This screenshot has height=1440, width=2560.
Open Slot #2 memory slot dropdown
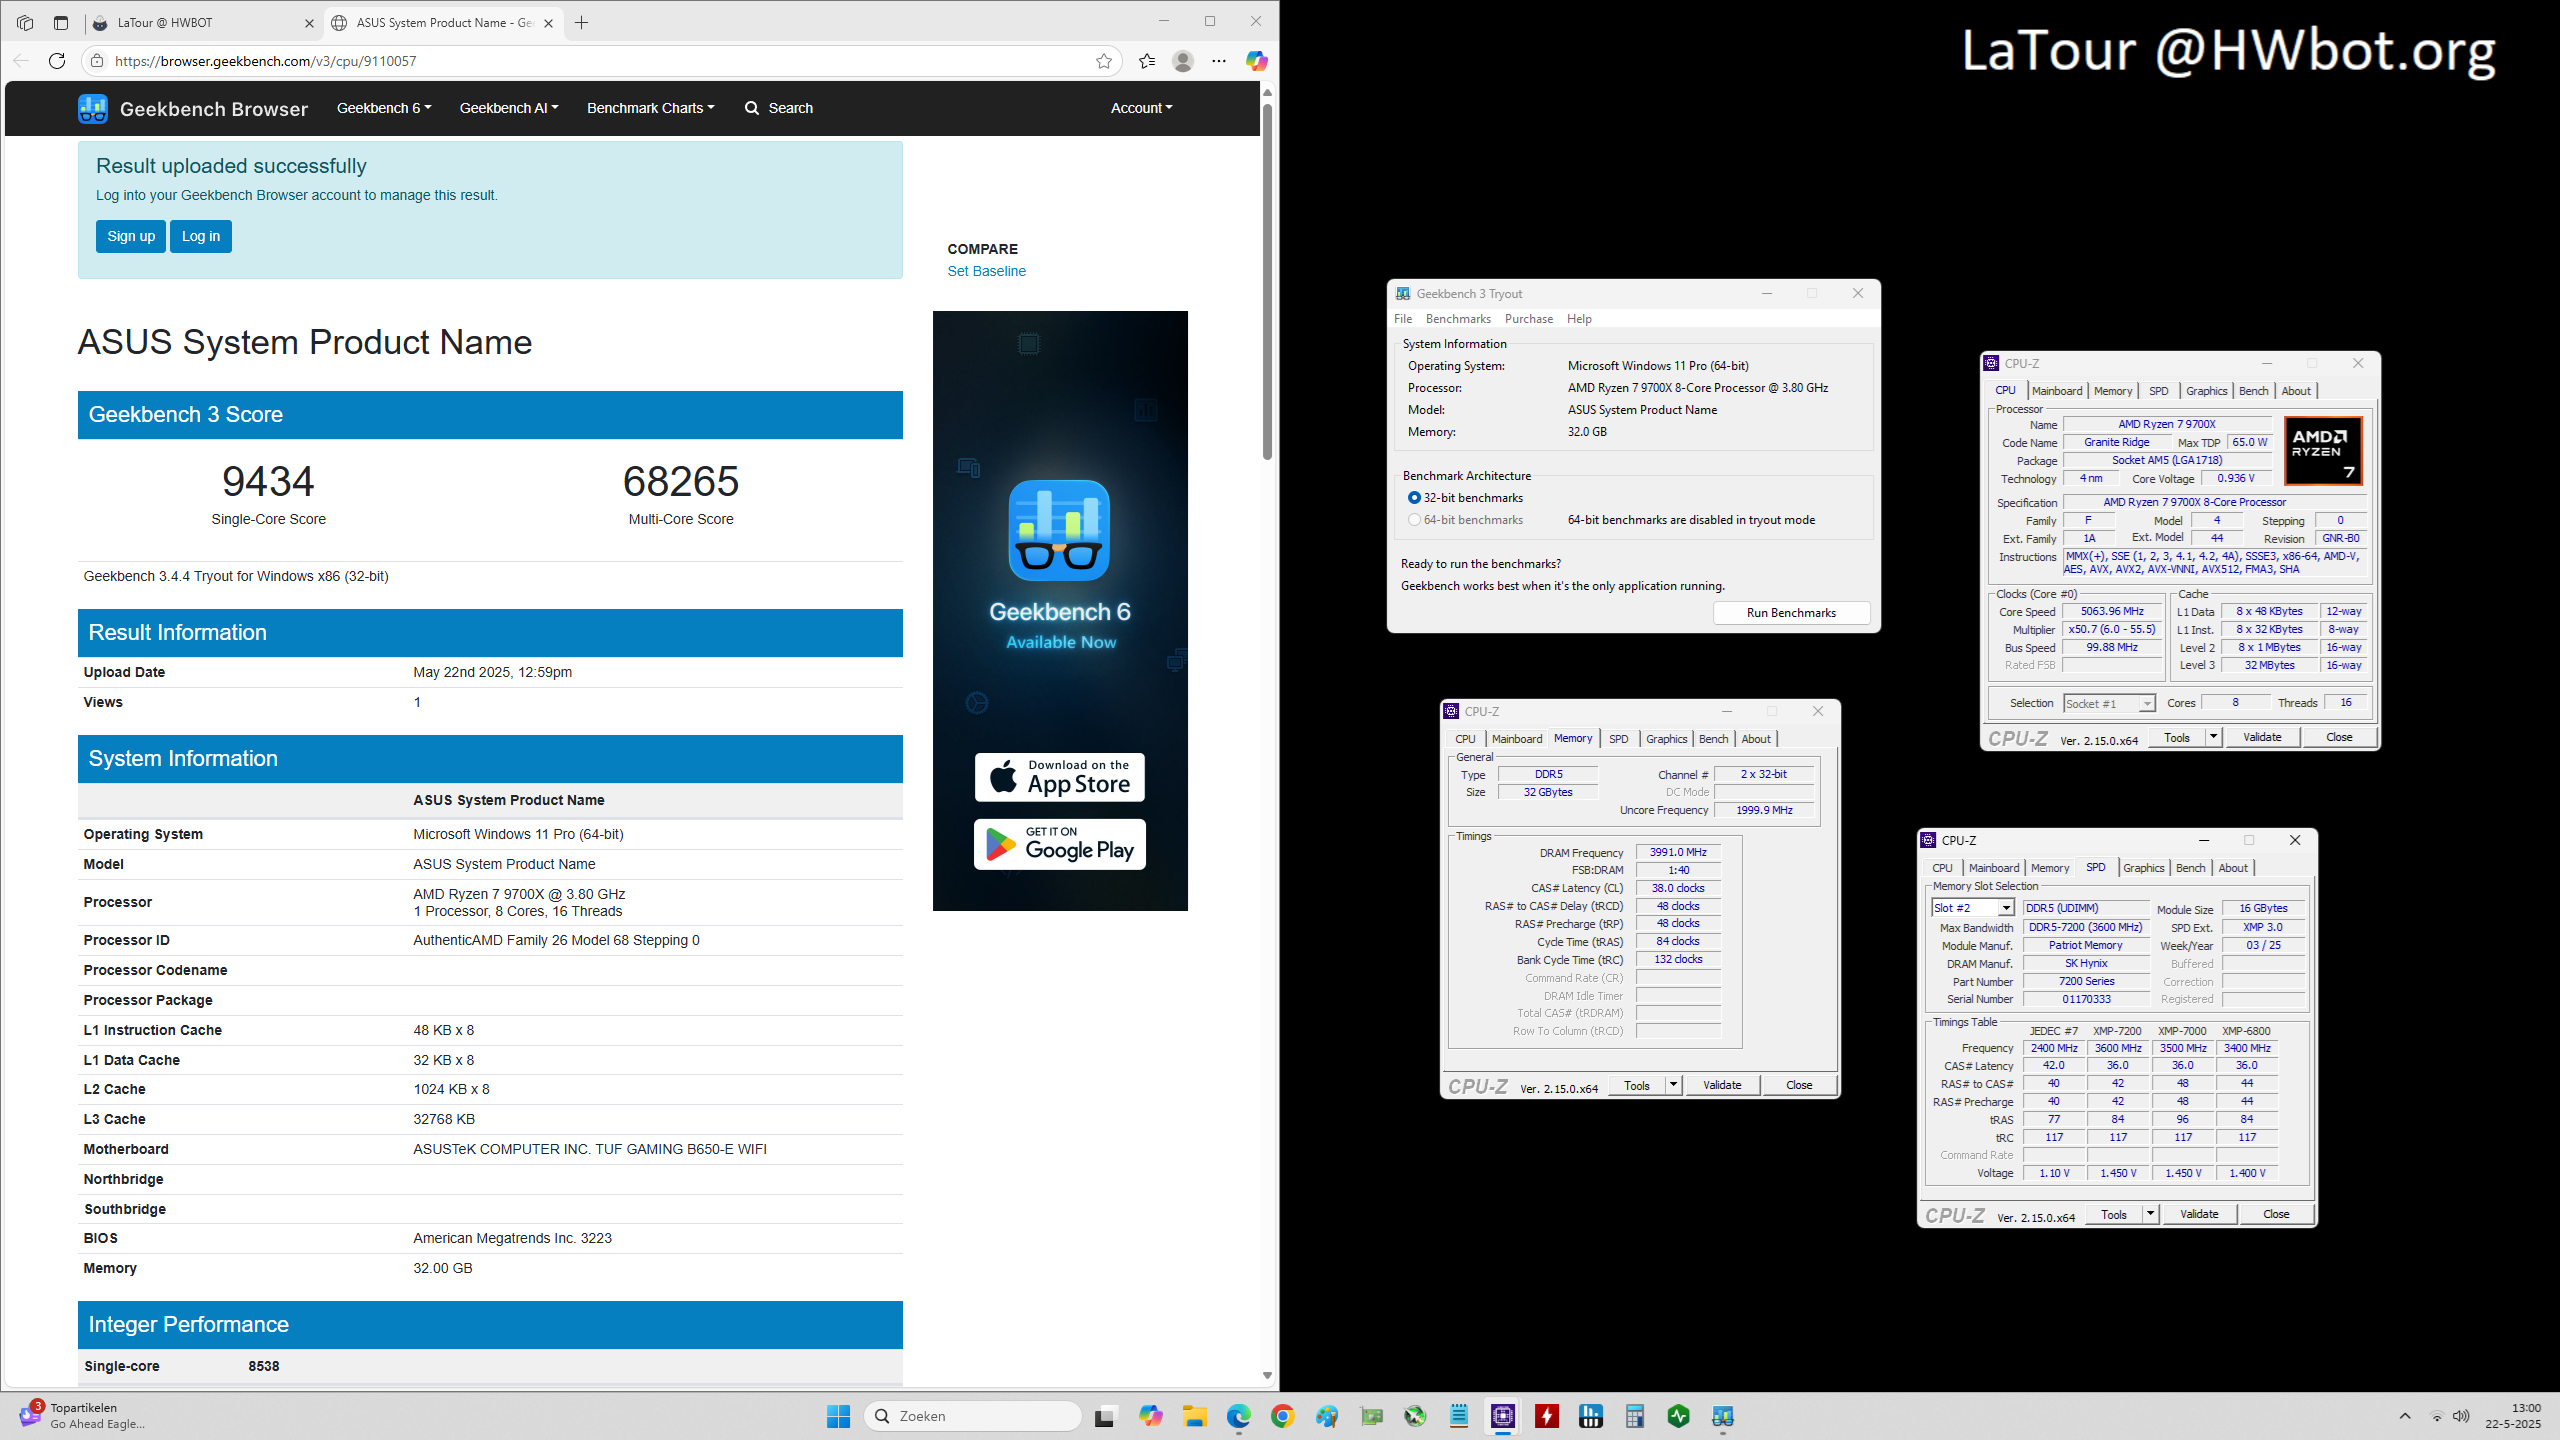[2006, 908]
